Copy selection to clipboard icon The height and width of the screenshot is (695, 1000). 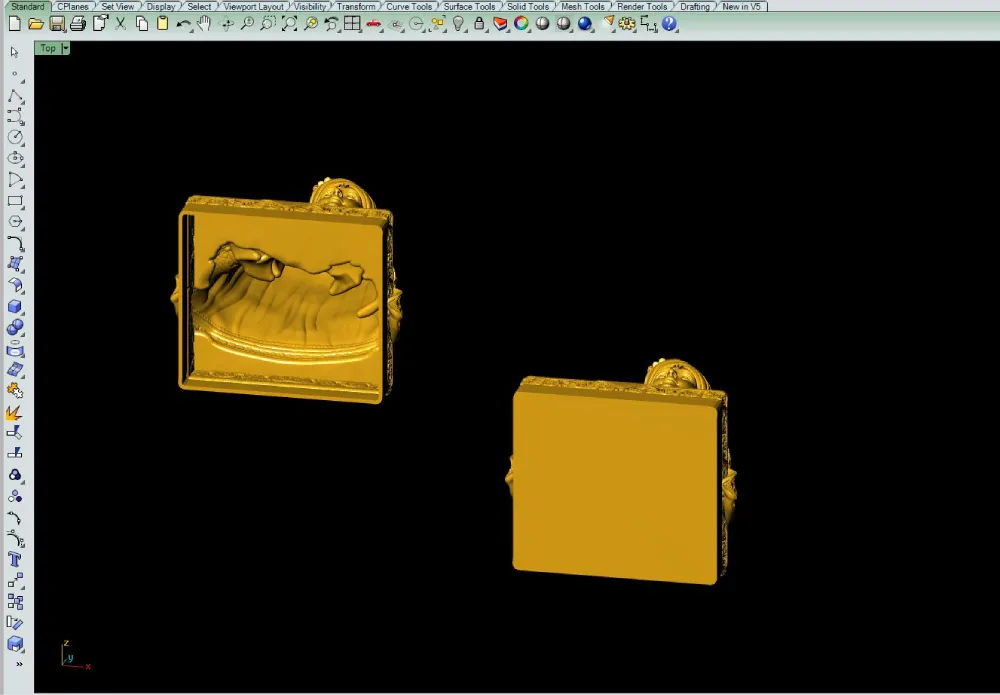coord(142,24)
